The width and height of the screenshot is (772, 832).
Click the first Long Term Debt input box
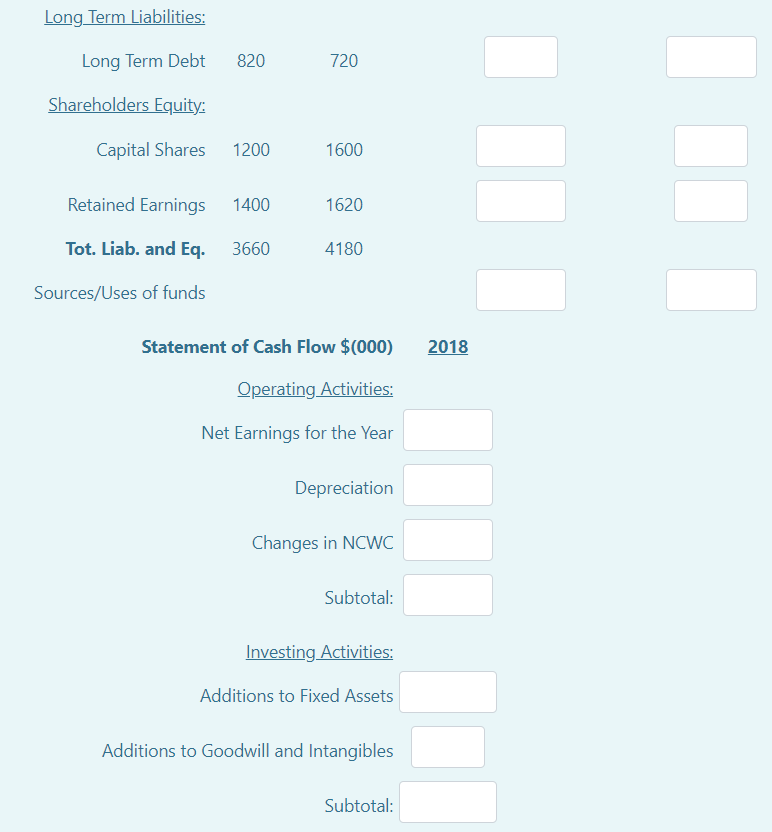coord(520,56)
